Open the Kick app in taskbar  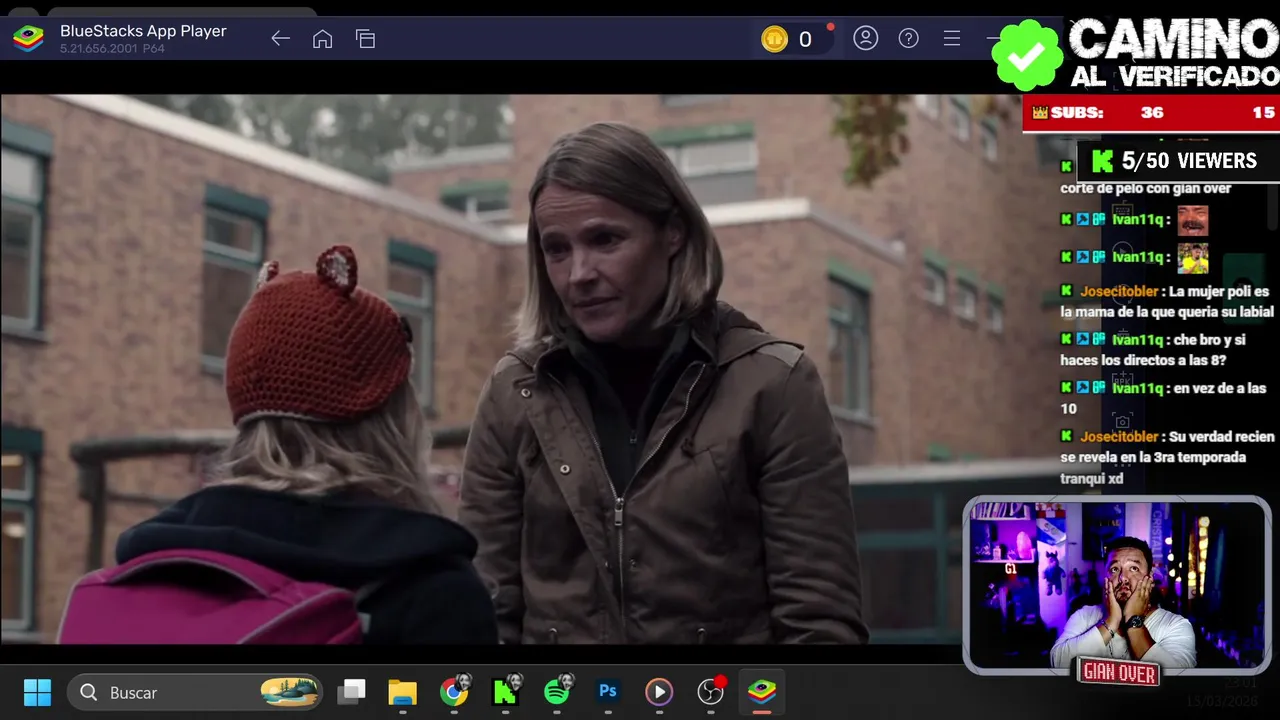click(x=505, y=692)
